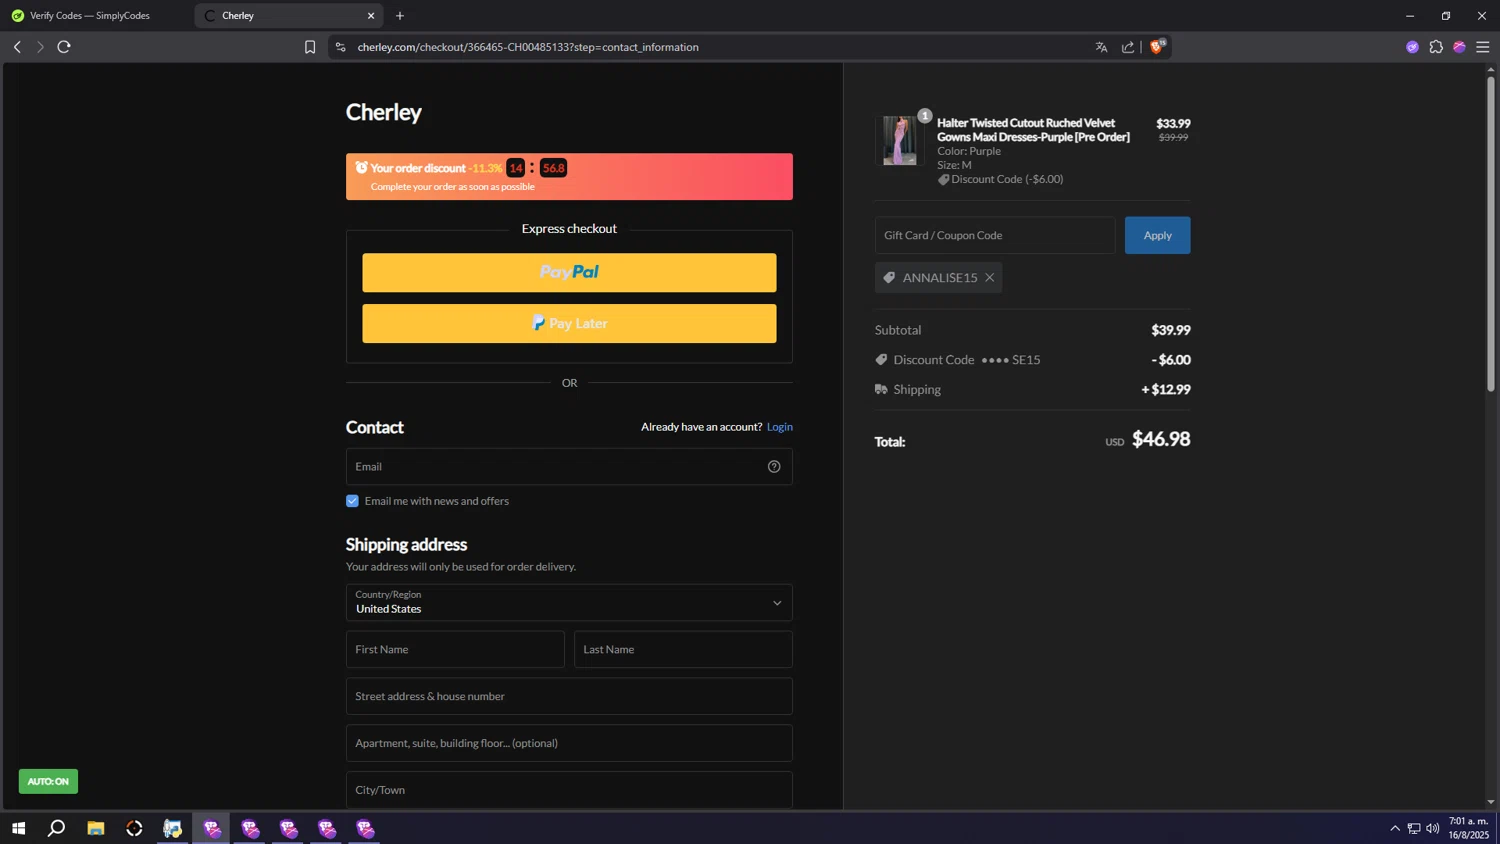This screenshot has width=1500, height=844.
Task: Click the email help question-mark icon
Action: click(774, 466)
